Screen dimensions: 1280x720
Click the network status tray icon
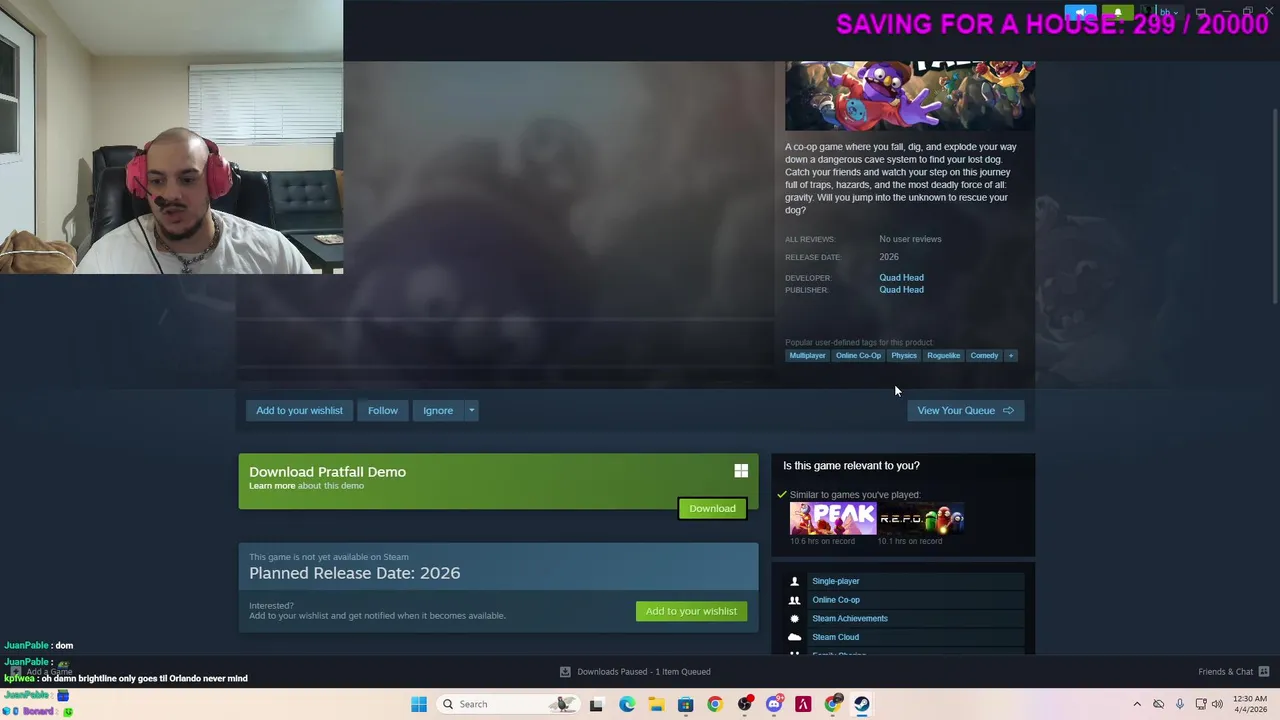coord(1201,704)
